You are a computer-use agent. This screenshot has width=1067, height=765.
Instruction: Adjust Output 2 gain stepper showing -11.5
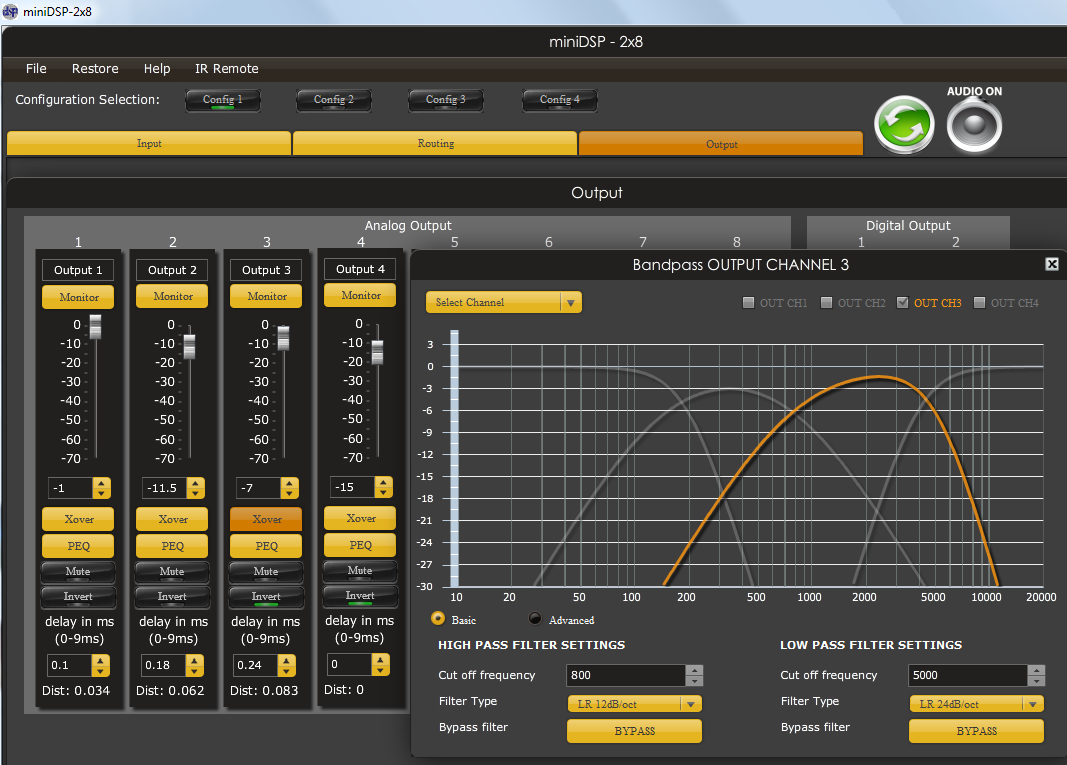[195, 488]
